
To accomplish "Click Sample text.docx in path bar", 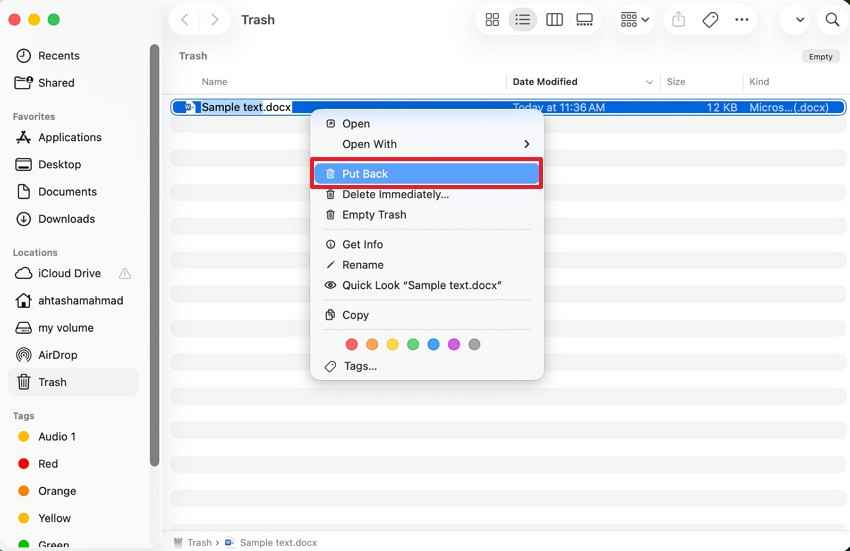I will [x=271, y=543].
